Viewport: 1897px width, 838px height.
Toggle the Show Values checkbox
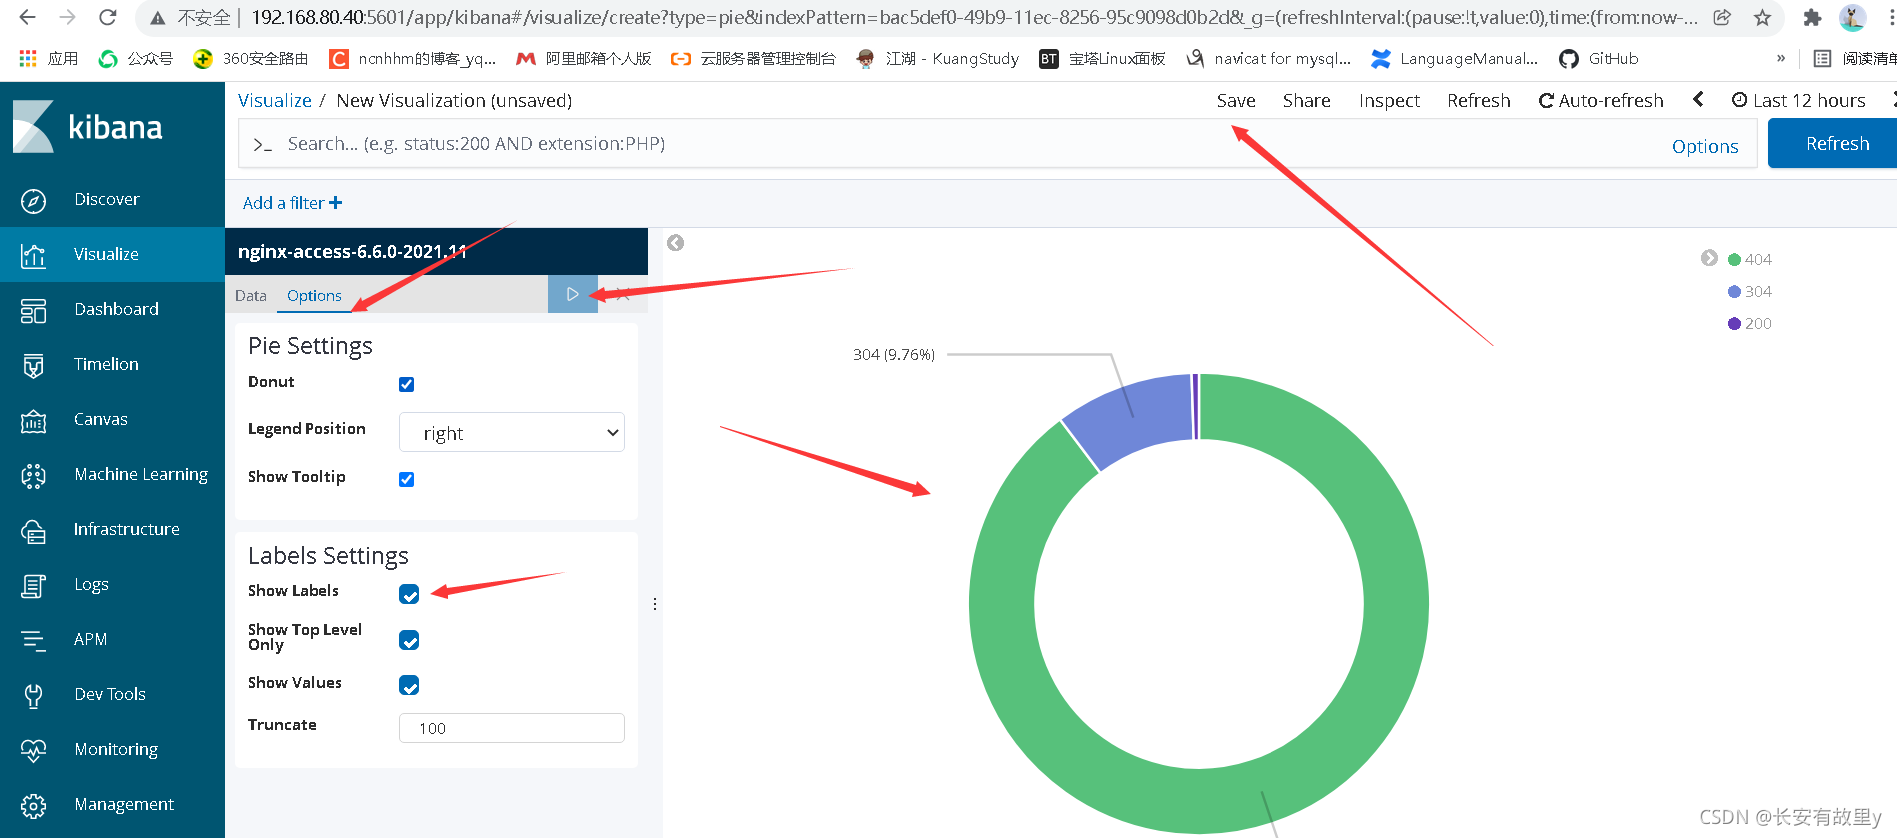[409, 685]
